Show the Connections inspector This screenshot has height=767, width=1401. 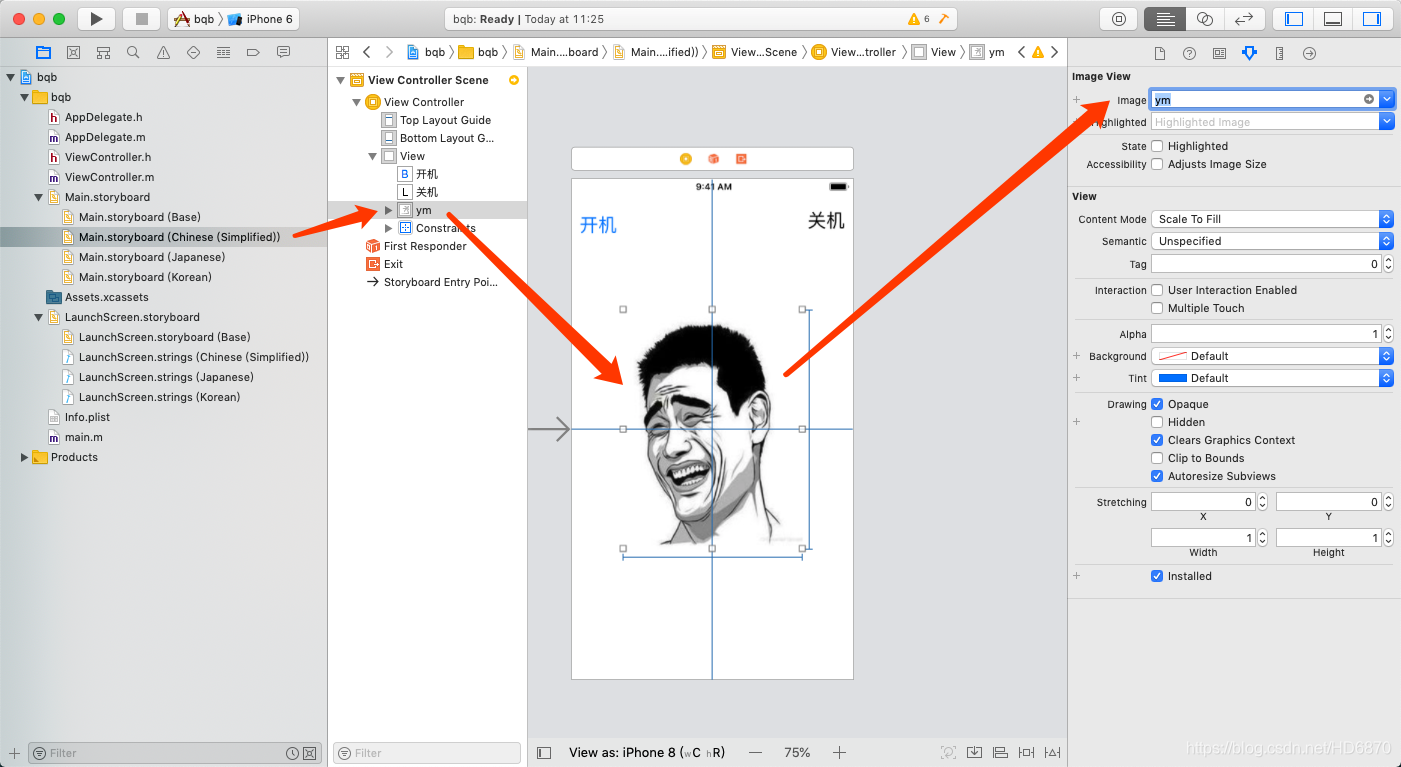(x=1309, y=53)
